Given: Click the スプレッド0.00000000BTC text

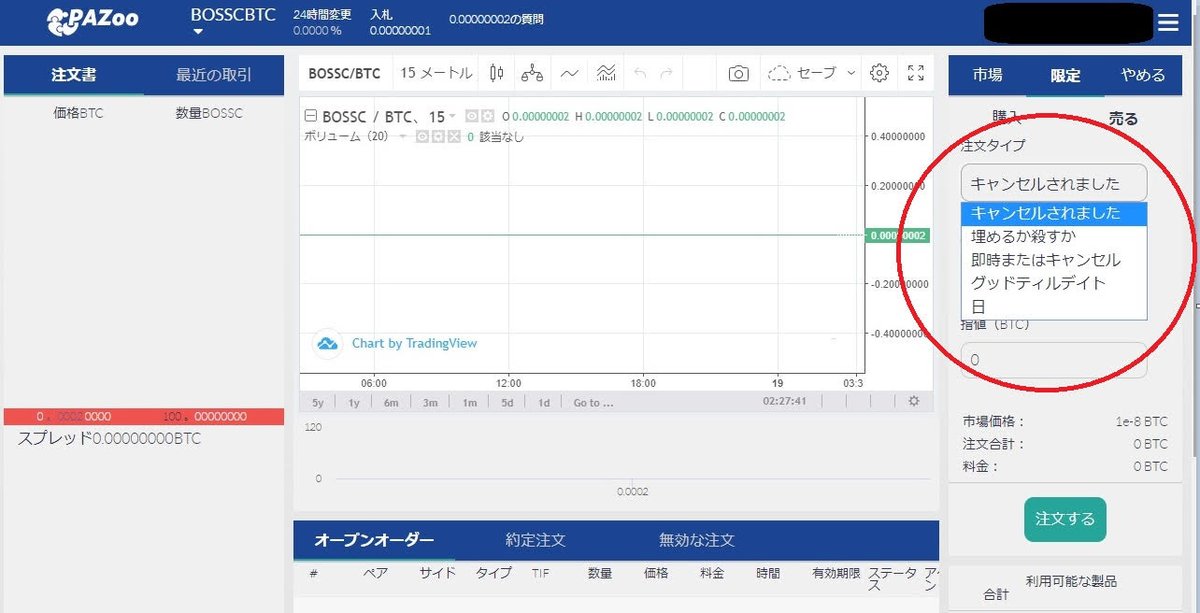Looking at the screenshot, I should (109, 438).
